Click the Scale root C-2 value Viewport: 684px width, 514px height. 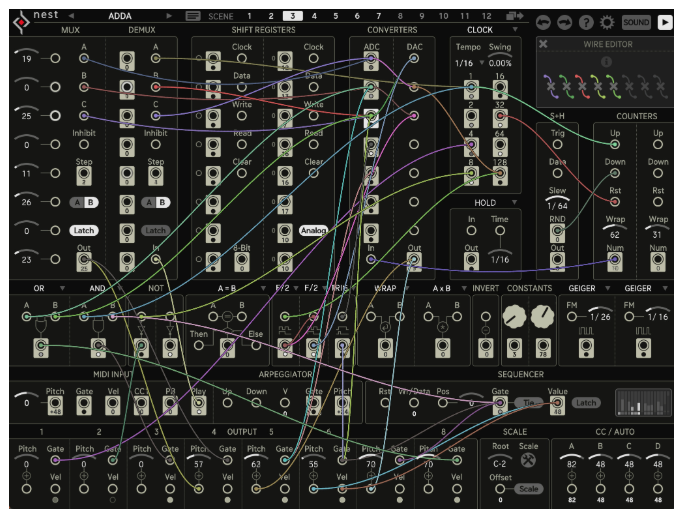[x=499, y=464]
